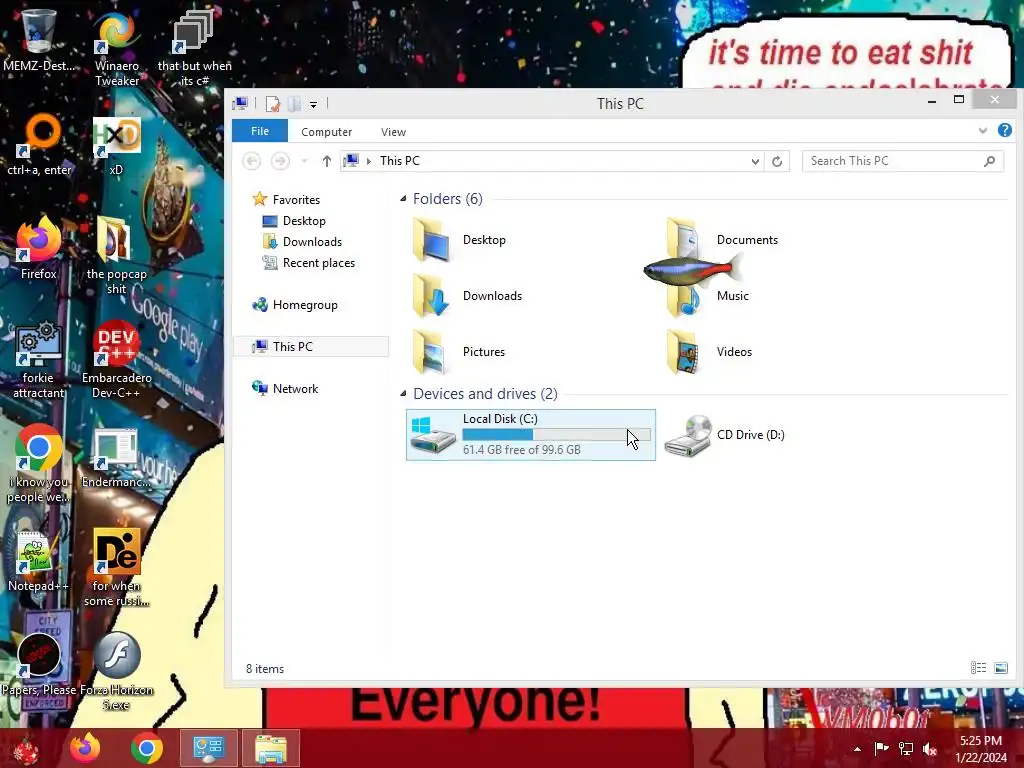This screenshot has height=768, width=1024.
Task: Open Customize Quick Access Toolbar dropdown
Action: 313,104
